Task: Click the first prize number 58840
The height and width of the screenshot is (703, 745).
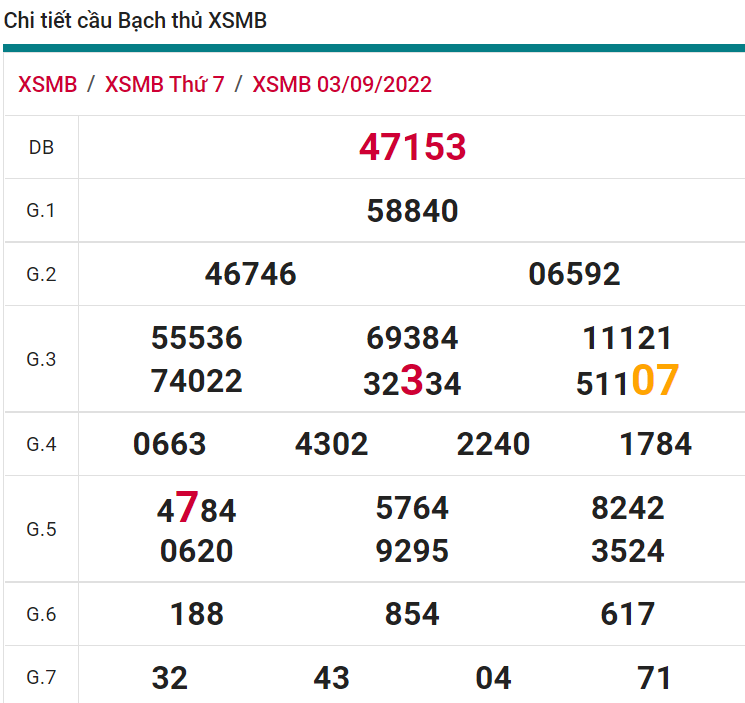Action: (412, 211)
